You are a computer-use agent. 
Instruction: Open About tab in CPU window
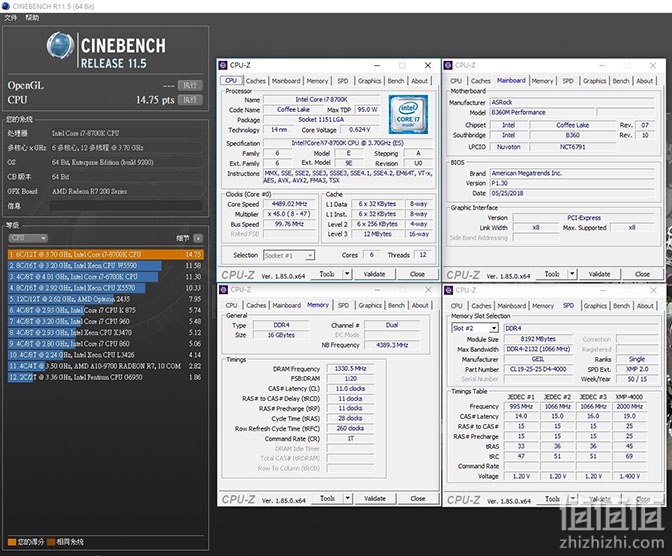point(420,81)
